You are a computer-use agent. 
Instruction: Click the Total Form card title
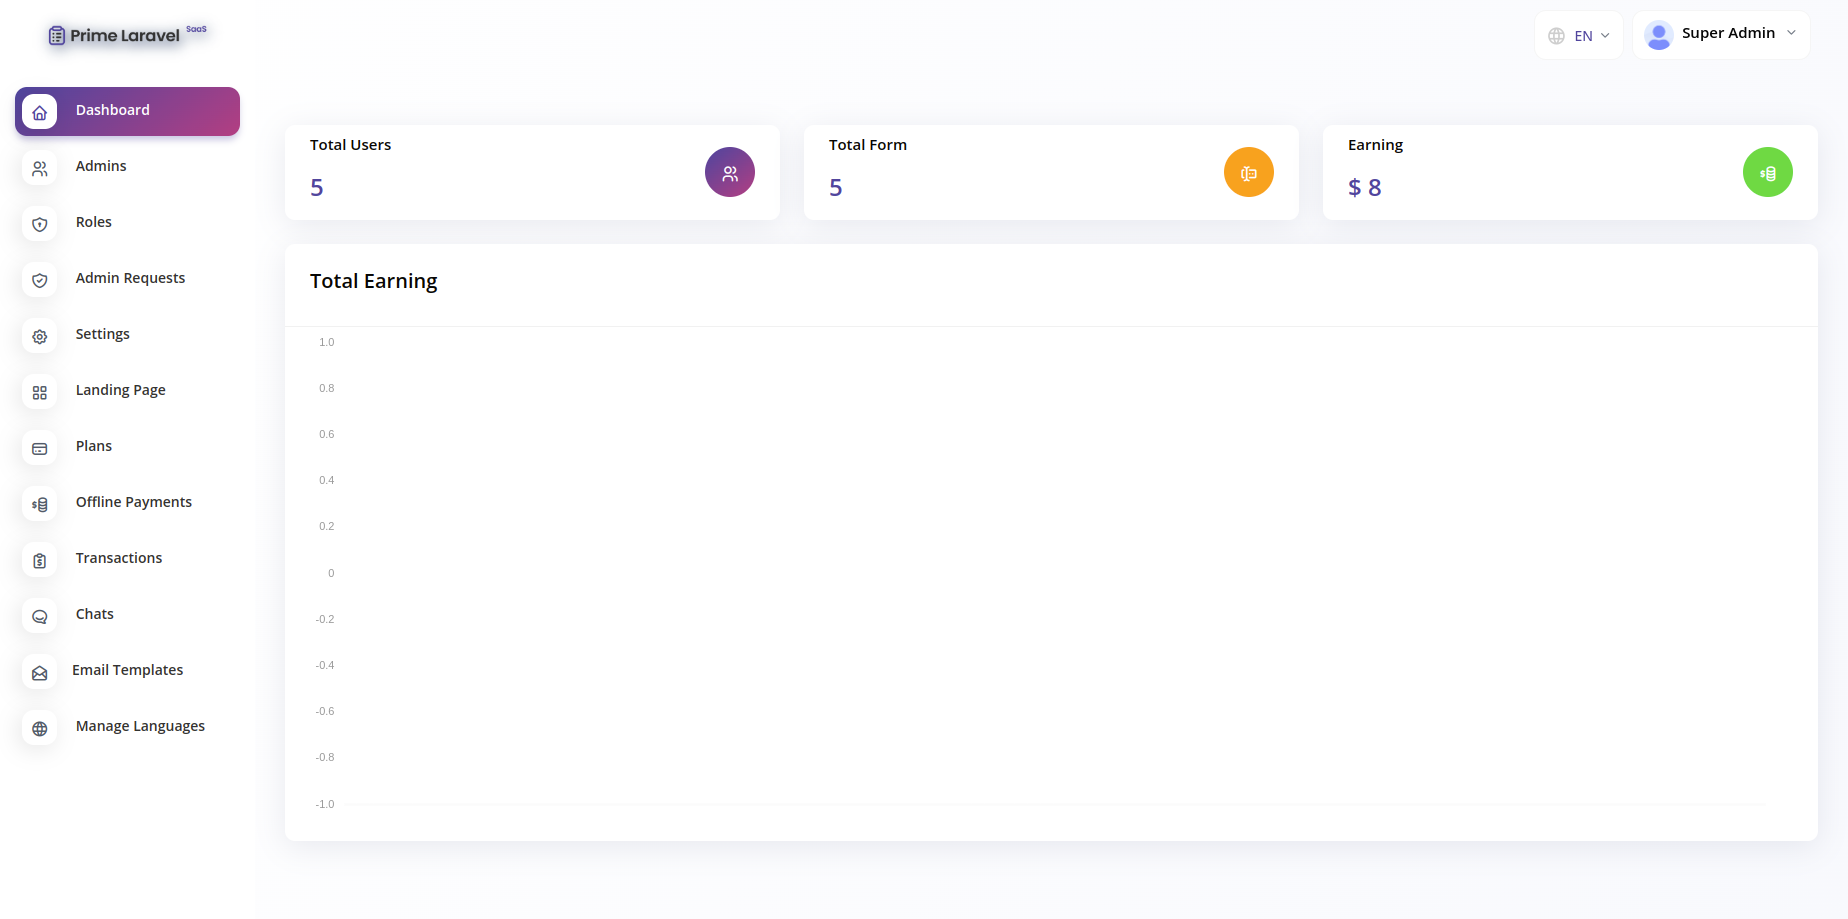(868, 145)
